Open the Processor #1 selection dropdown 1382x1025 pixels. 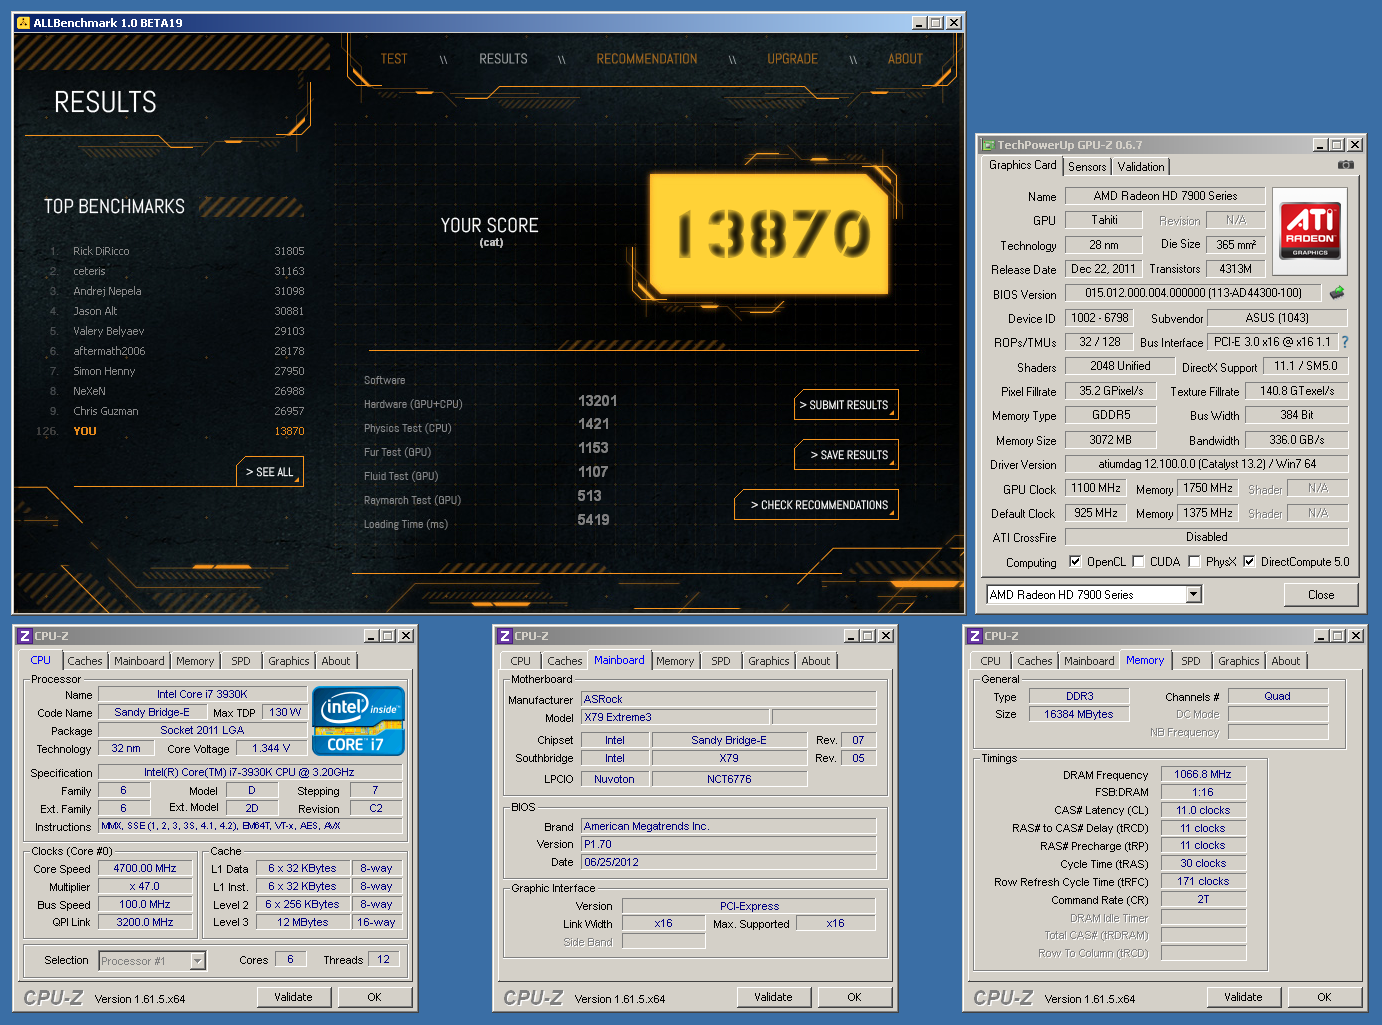point(197,961)
